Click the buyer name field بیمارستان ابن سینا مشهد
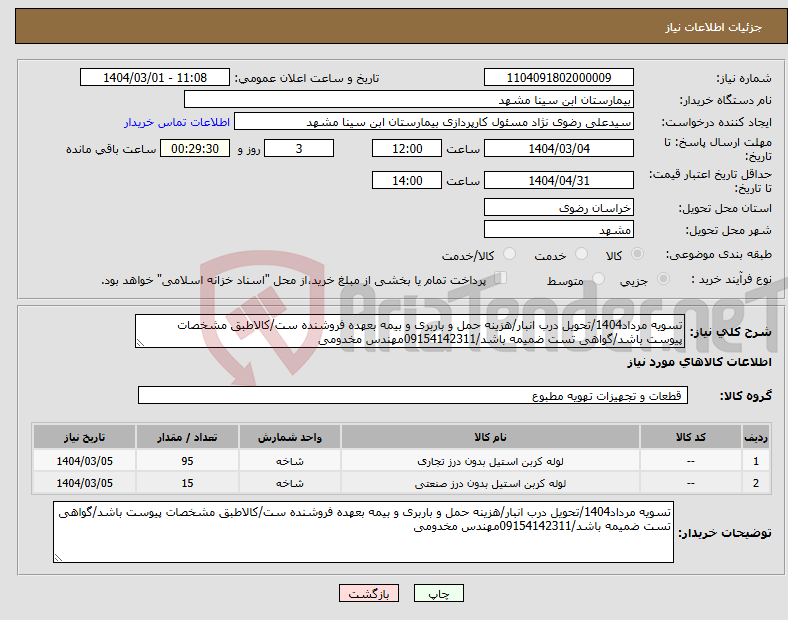Image resolution: width=788 pixels, height=620 pixels. [409, 99]
